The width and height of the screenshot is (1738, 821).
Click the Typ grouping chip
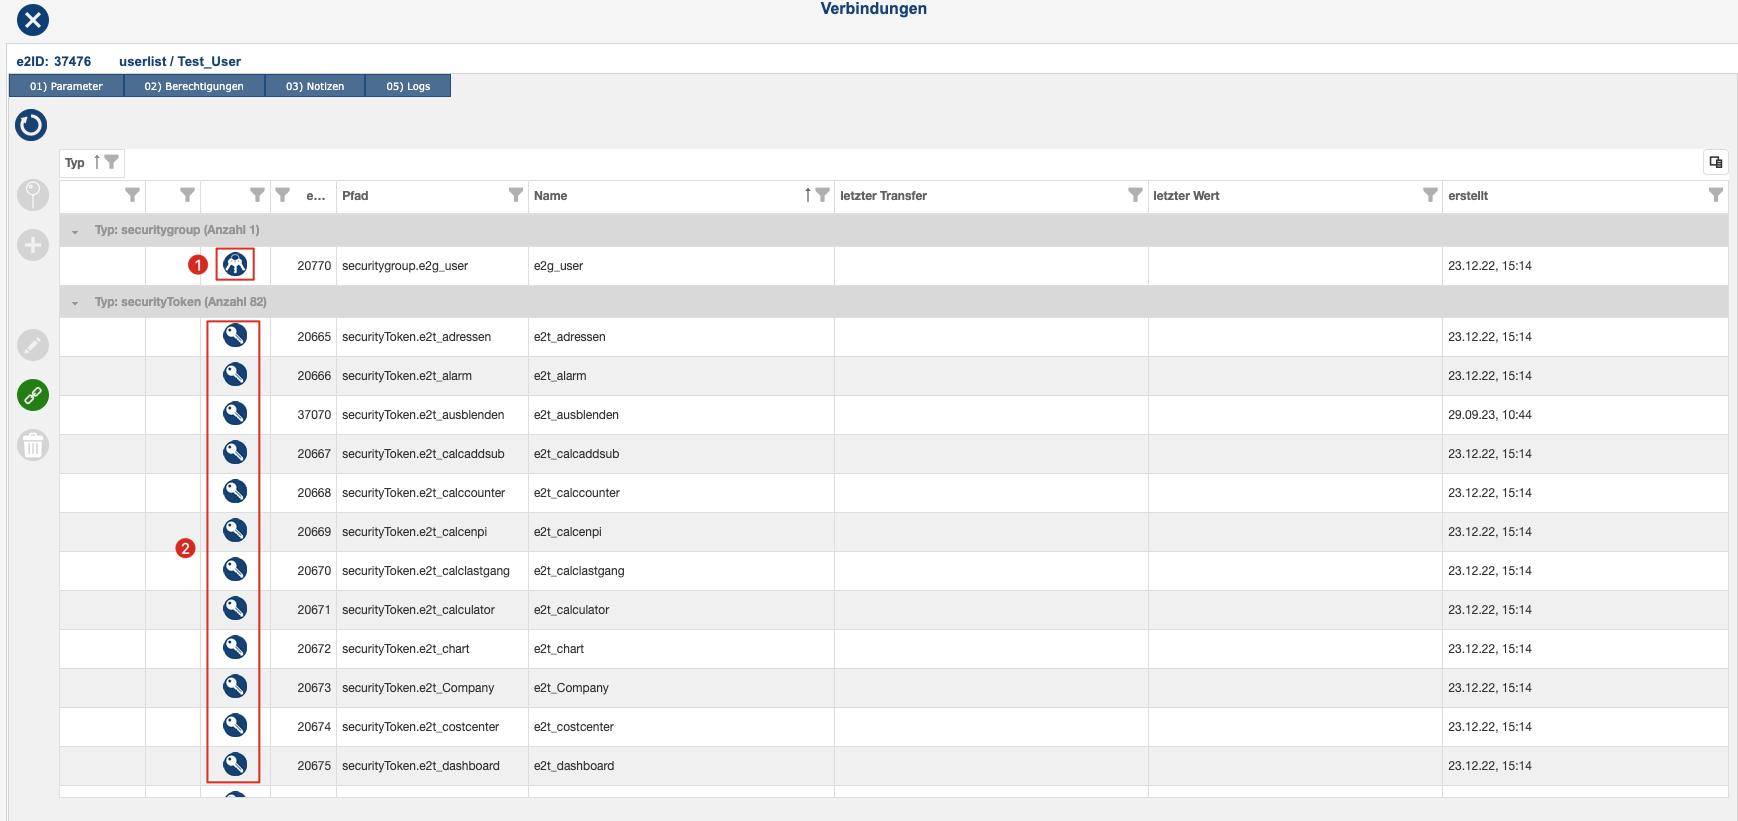pos(91,162)
